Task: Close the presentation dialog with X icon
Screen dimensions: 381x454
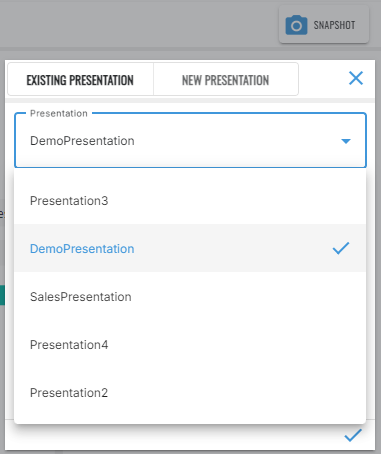Action: pos(356,78)
